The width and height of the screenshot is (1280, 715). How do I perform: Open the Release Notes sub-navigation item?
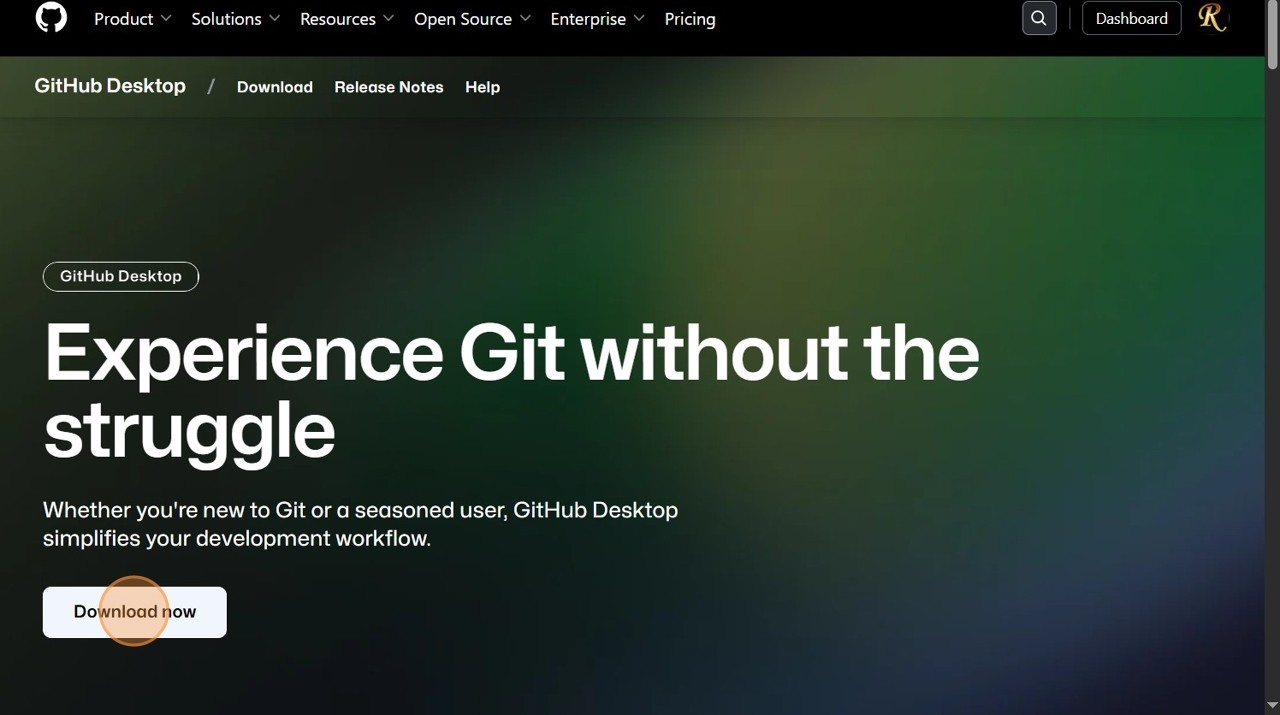point(389,87)
